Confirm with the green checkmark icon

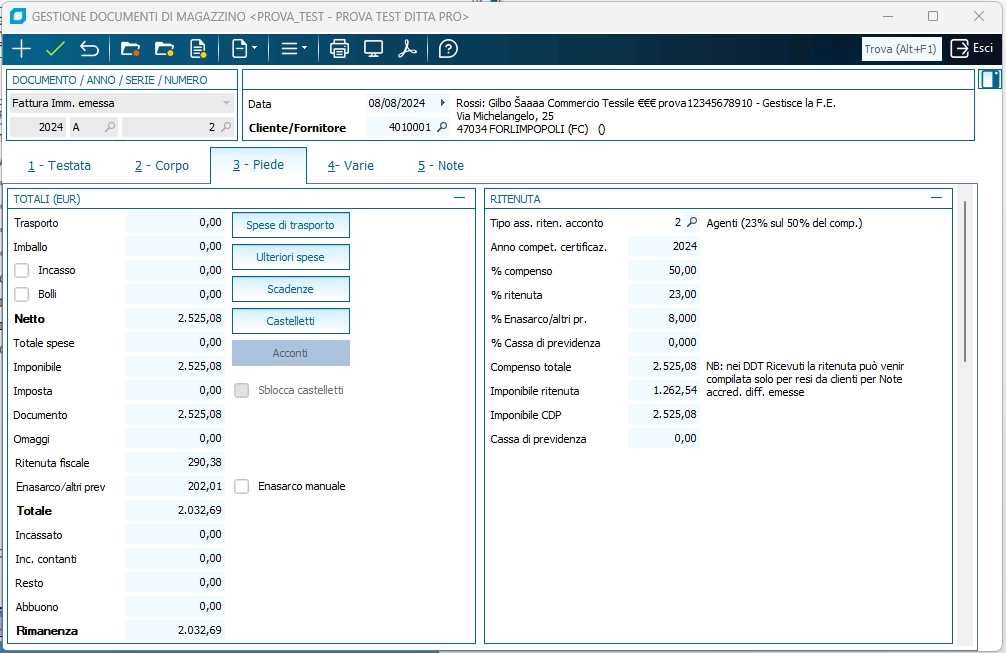coord(55,49)
